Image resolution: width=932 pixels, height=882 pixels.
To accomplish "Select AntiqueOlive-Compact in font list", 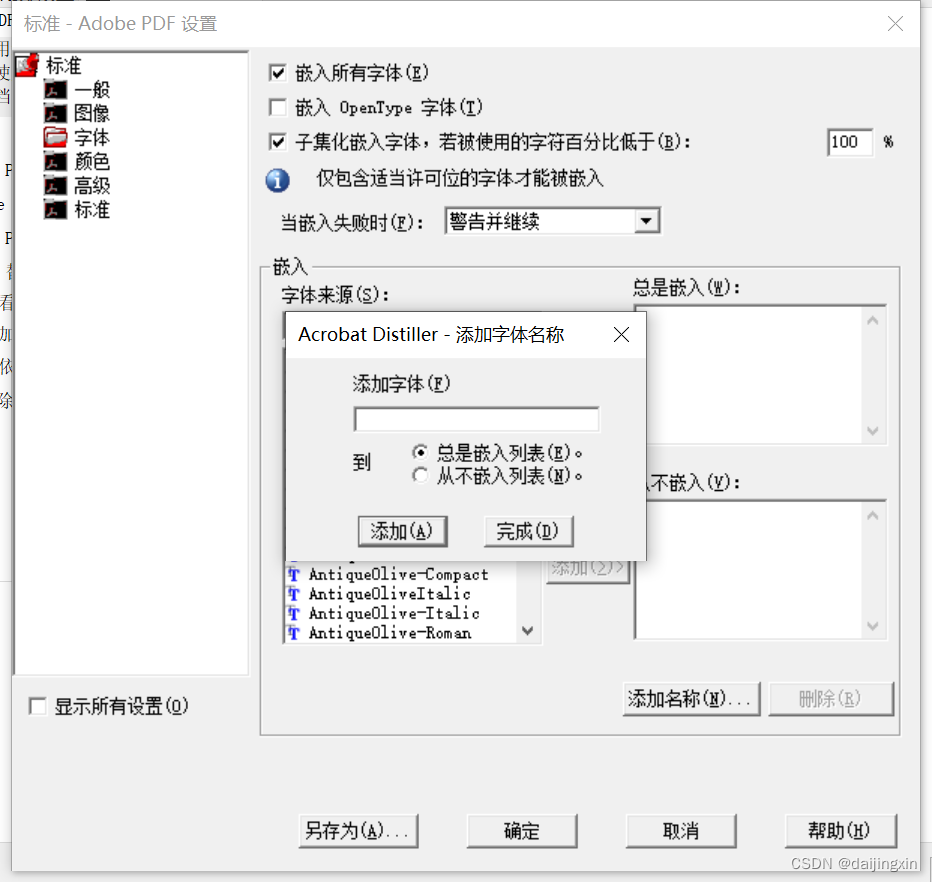I will 398,575.
